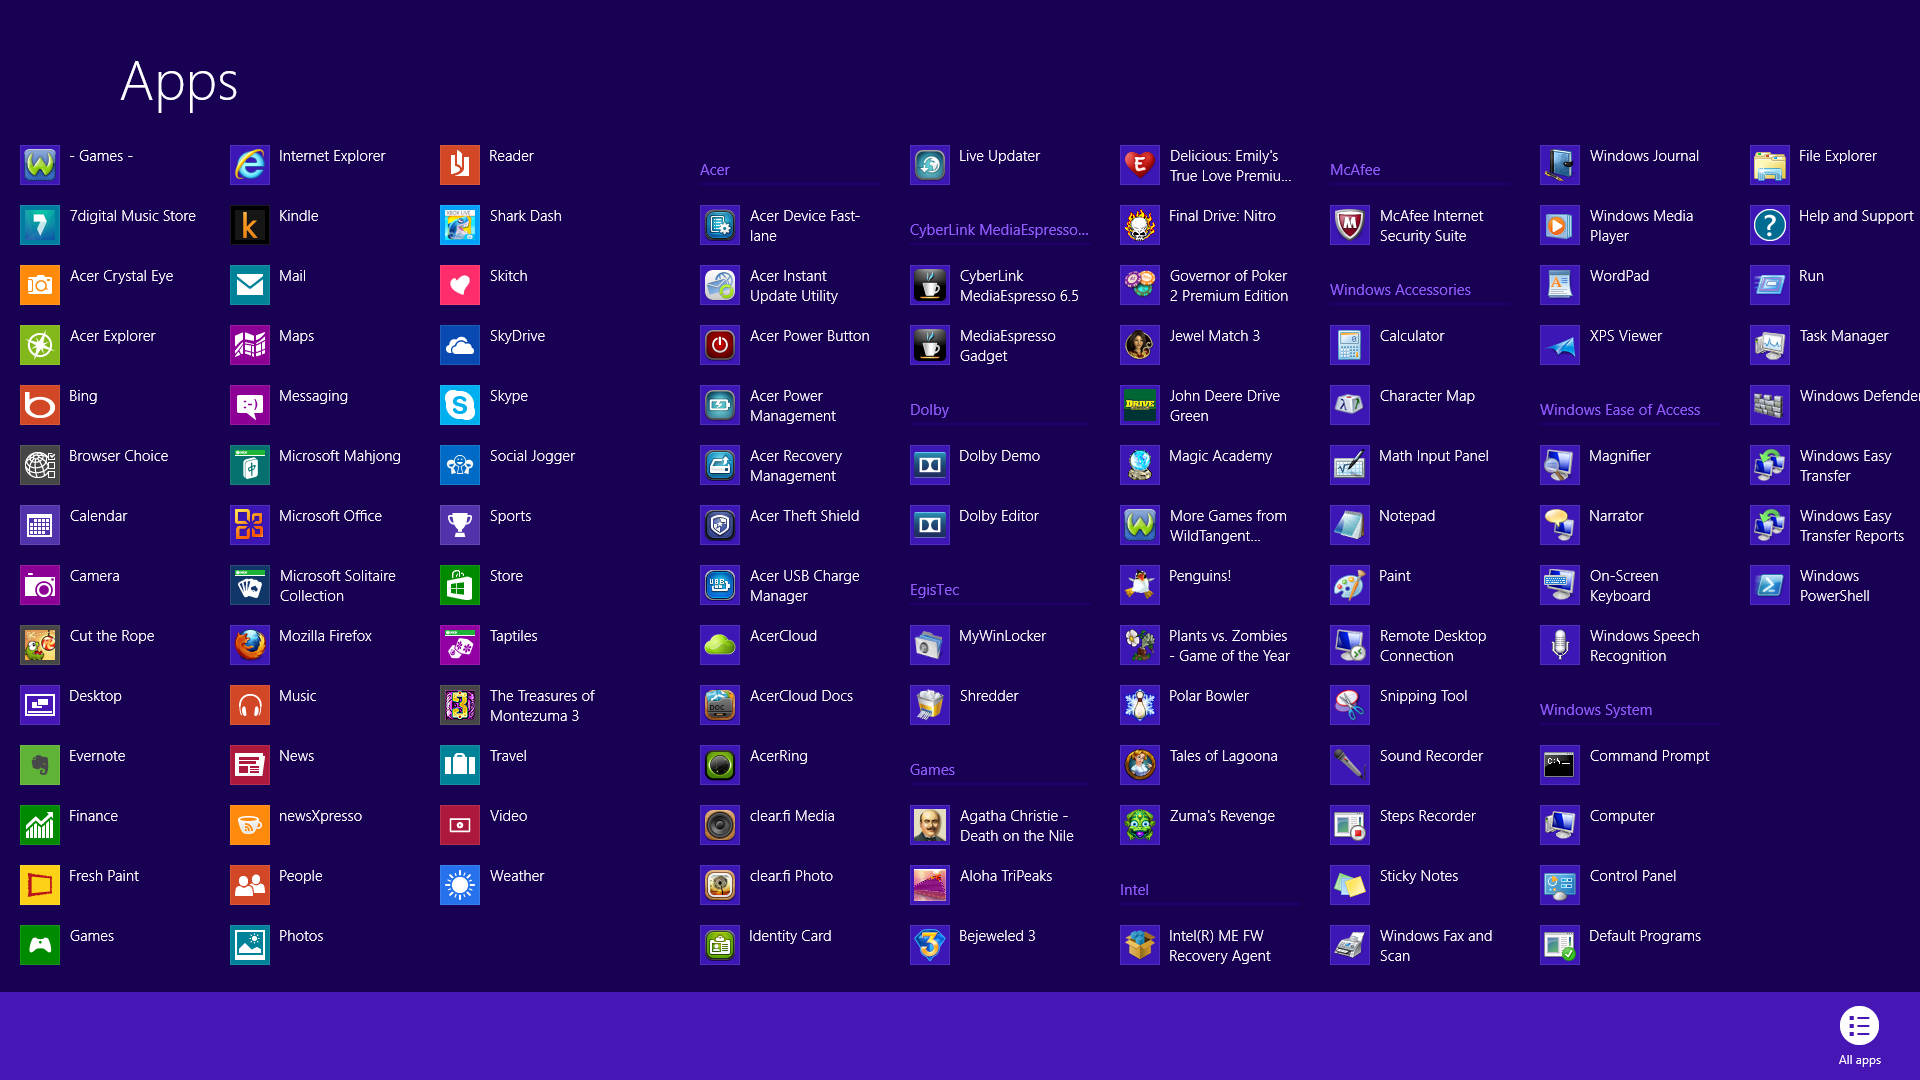The height and width of the screenshot is (1080, 1920).
Task: Open the Task Manager icon
Action: pos(1770,345)
